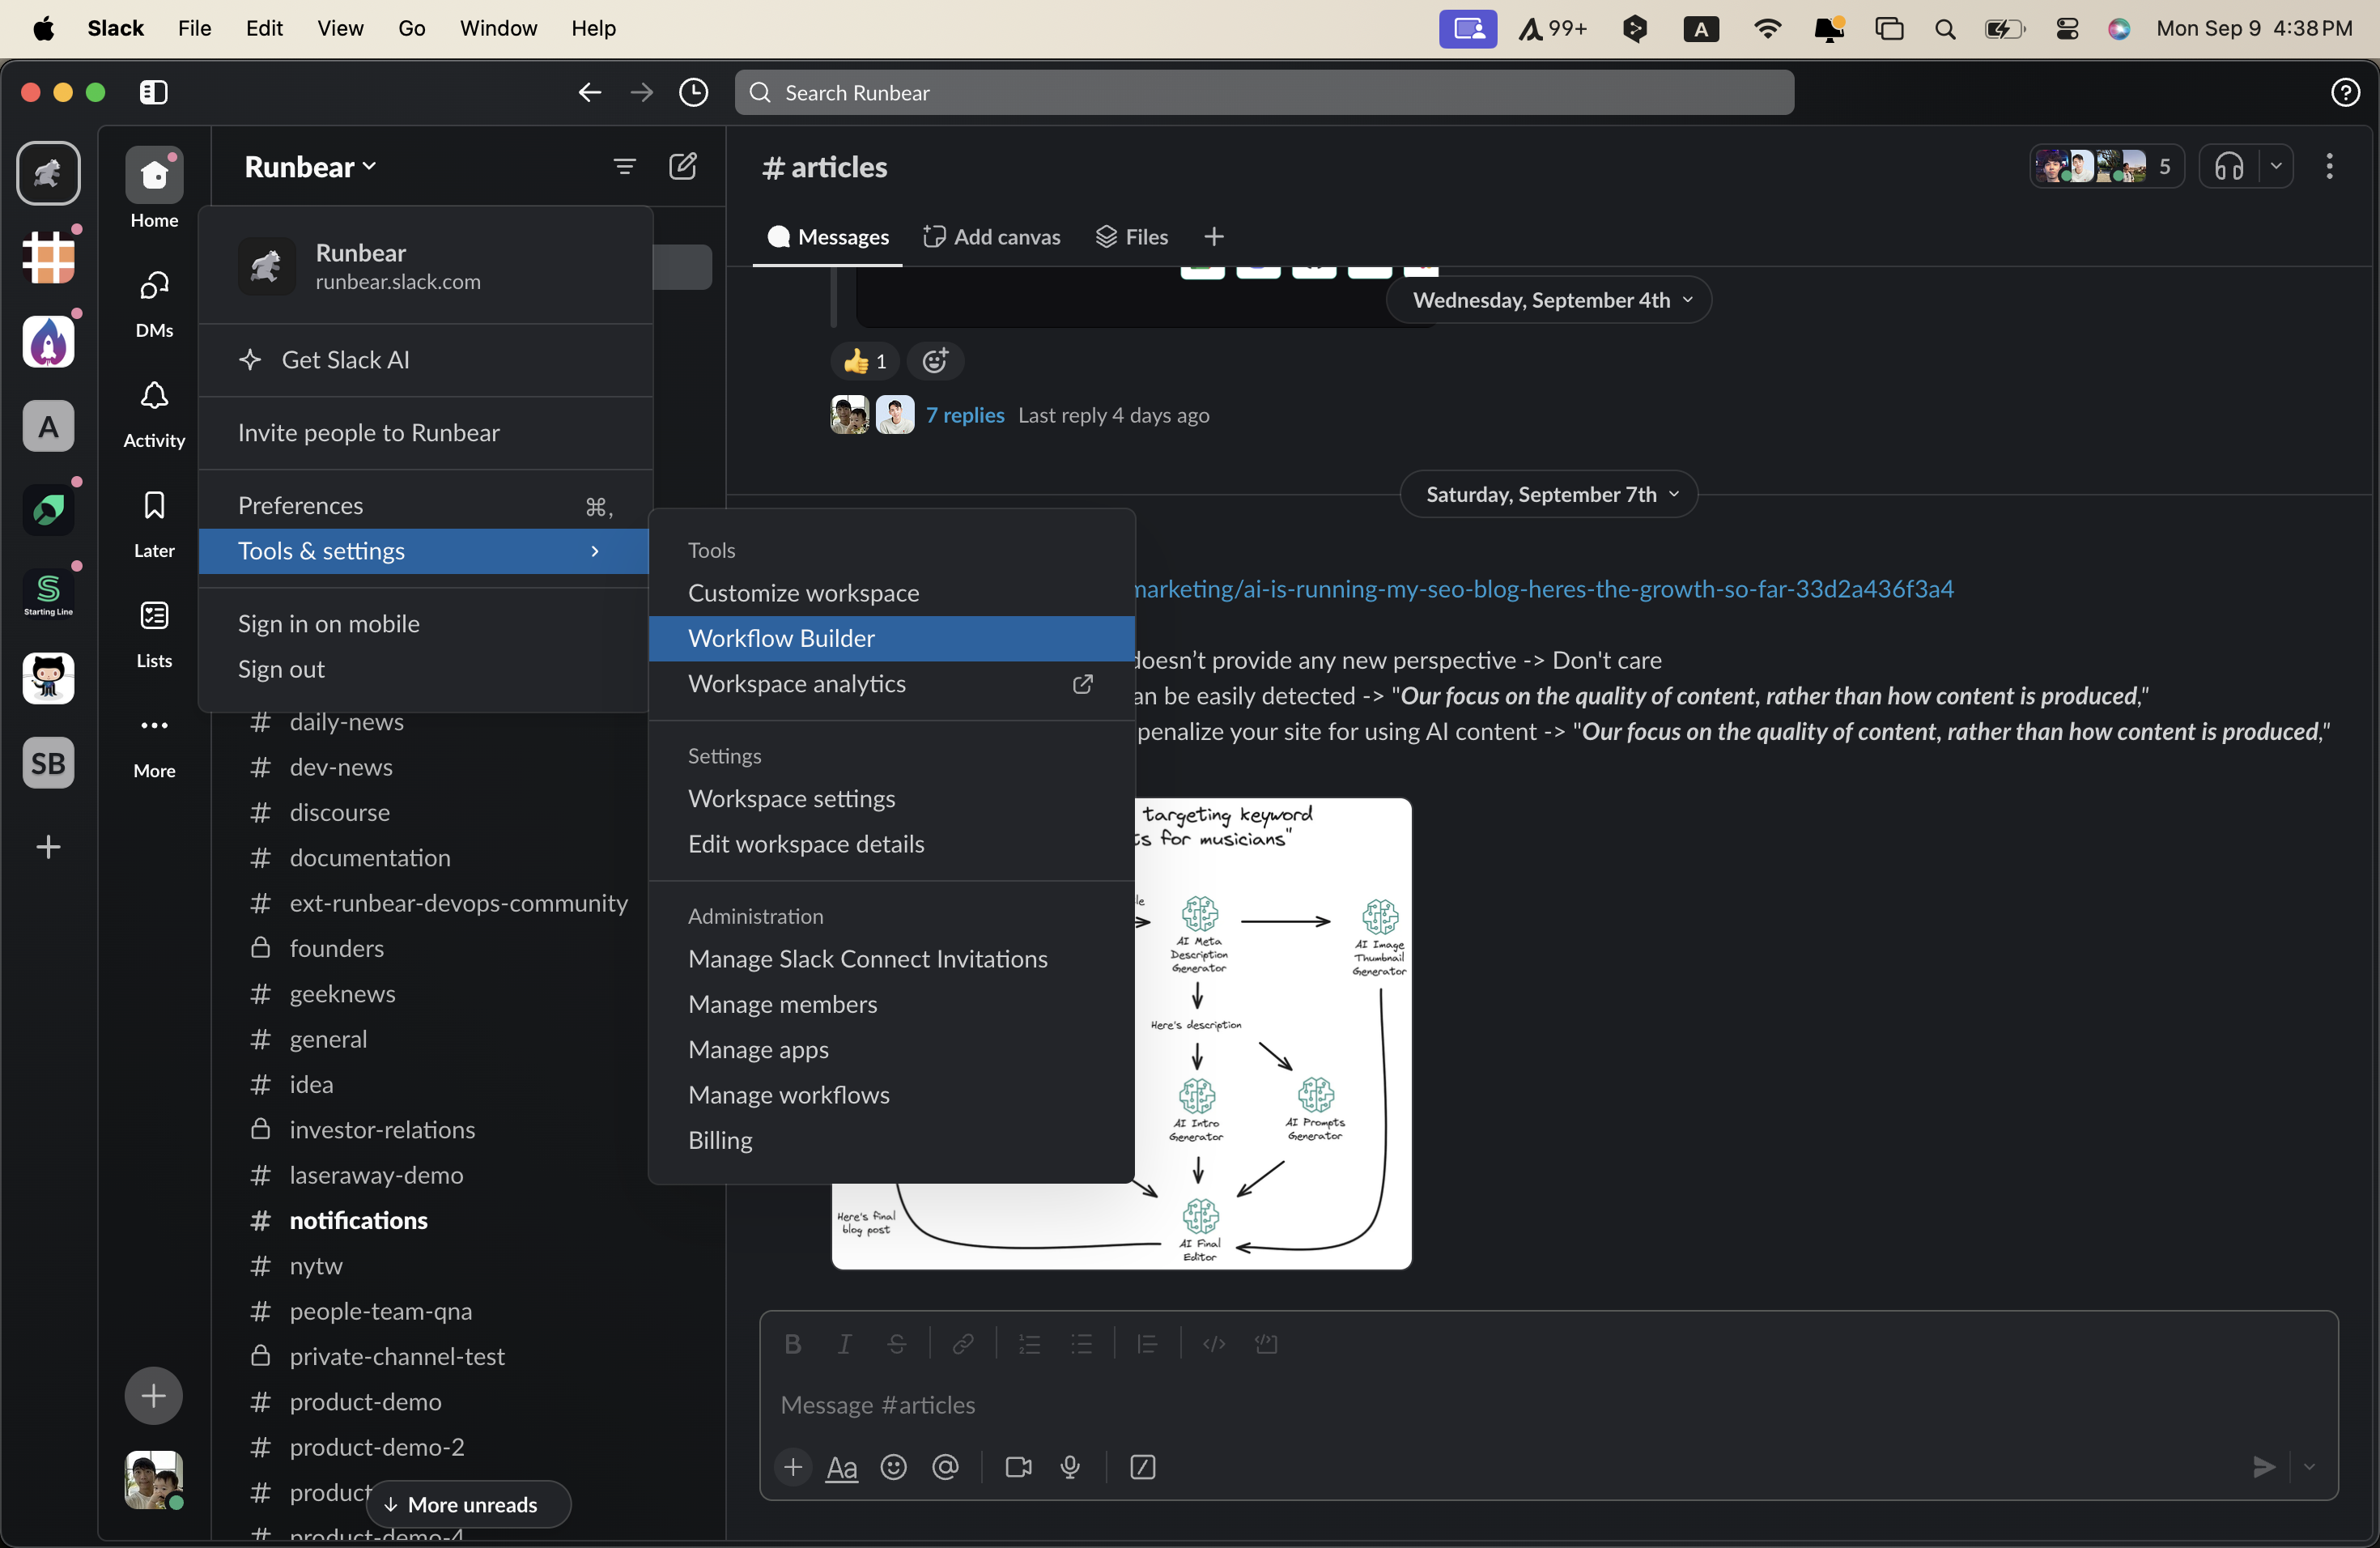
Task: Open Activity bell in sidebar
Action: pos(154,413)
